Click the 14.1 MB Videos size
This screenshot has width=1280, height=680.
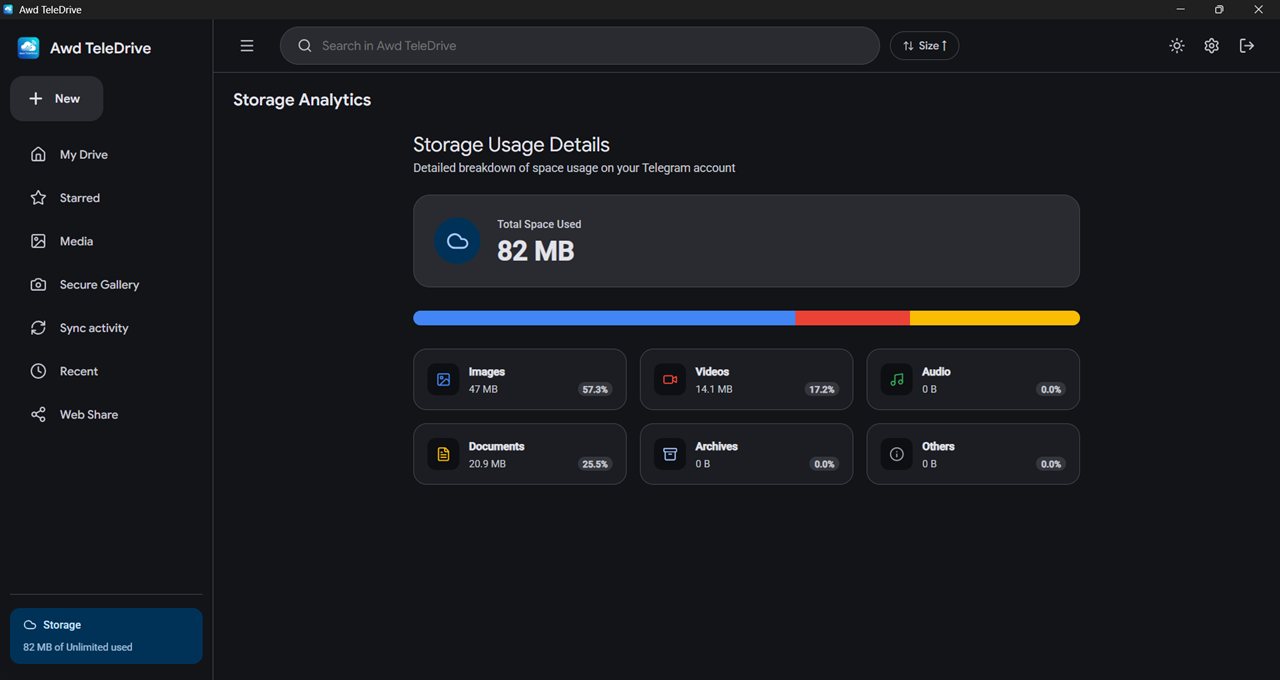(714, 389)
